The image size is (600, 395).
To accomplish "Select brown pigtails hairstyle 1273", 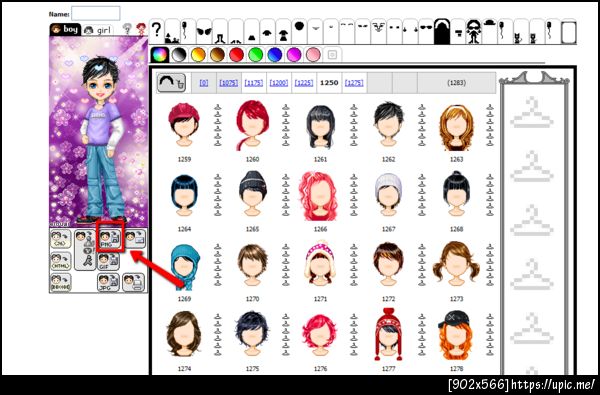I will [456, 263].
